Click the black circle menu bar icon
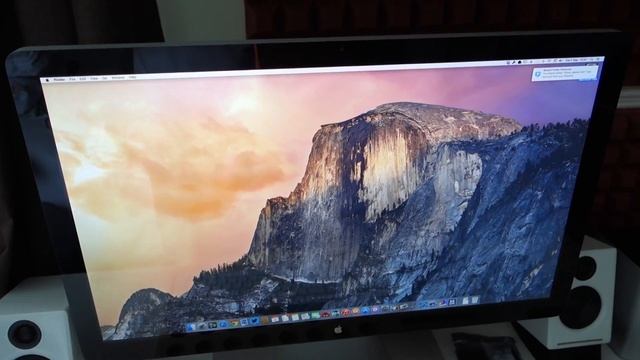Screen dimensions: 640x360 click(520, 62)
